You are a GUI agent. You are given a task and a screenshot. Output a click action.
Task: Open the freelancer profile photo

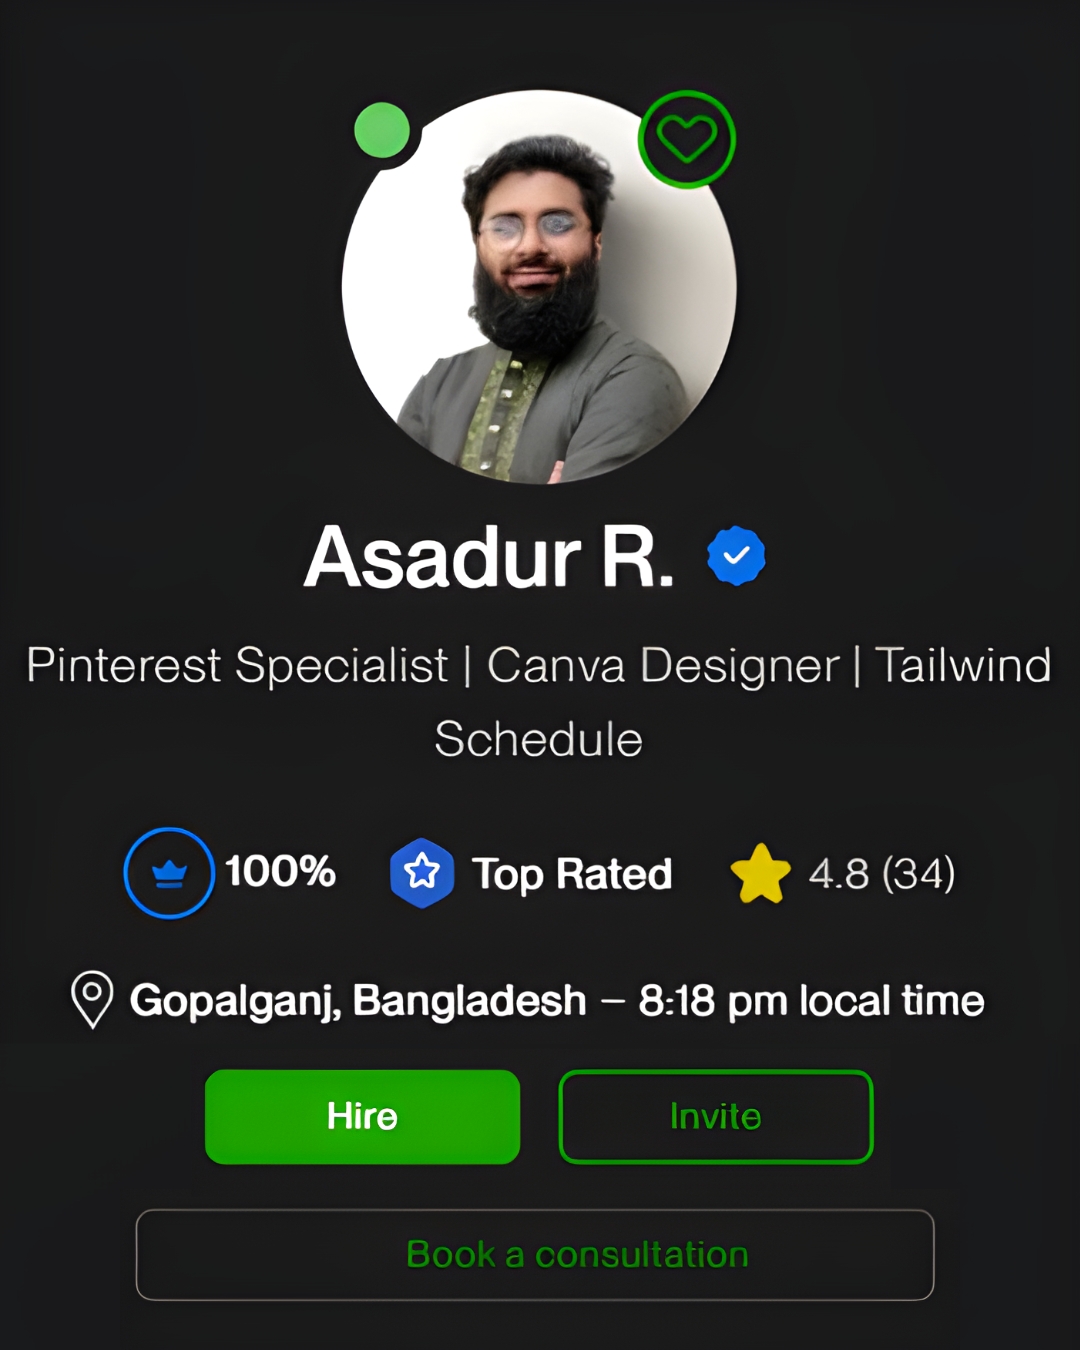click(x=539, y=287)
